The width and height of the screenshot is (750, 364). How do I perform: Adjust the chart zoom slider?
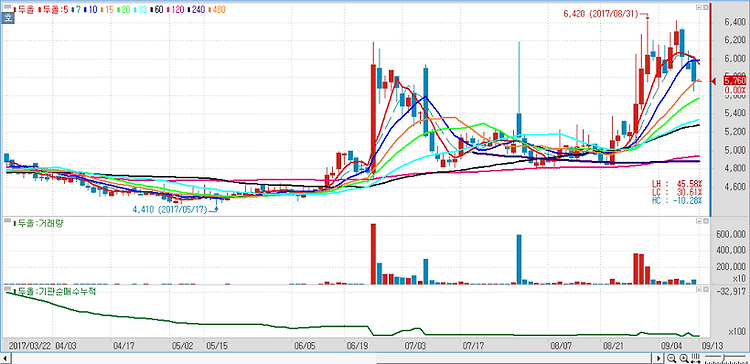pos(726,358)
